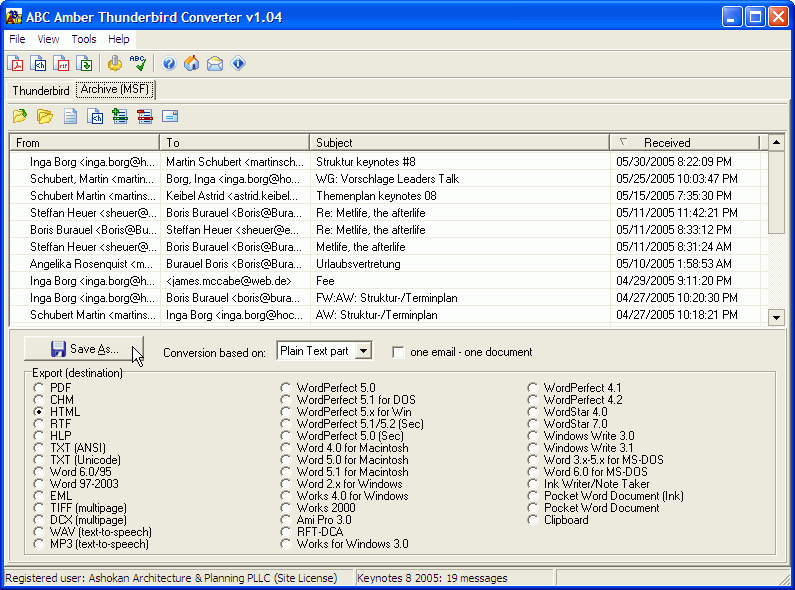Open help via blue question mark icon
The height and width of the screenshot is (590, 795).
169,64
